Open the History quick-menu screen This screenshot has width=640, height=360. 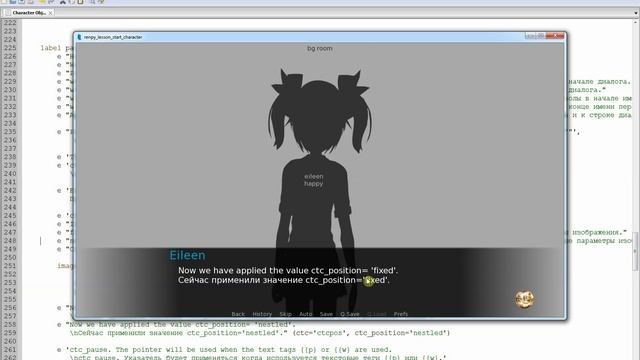pos(262,314)
